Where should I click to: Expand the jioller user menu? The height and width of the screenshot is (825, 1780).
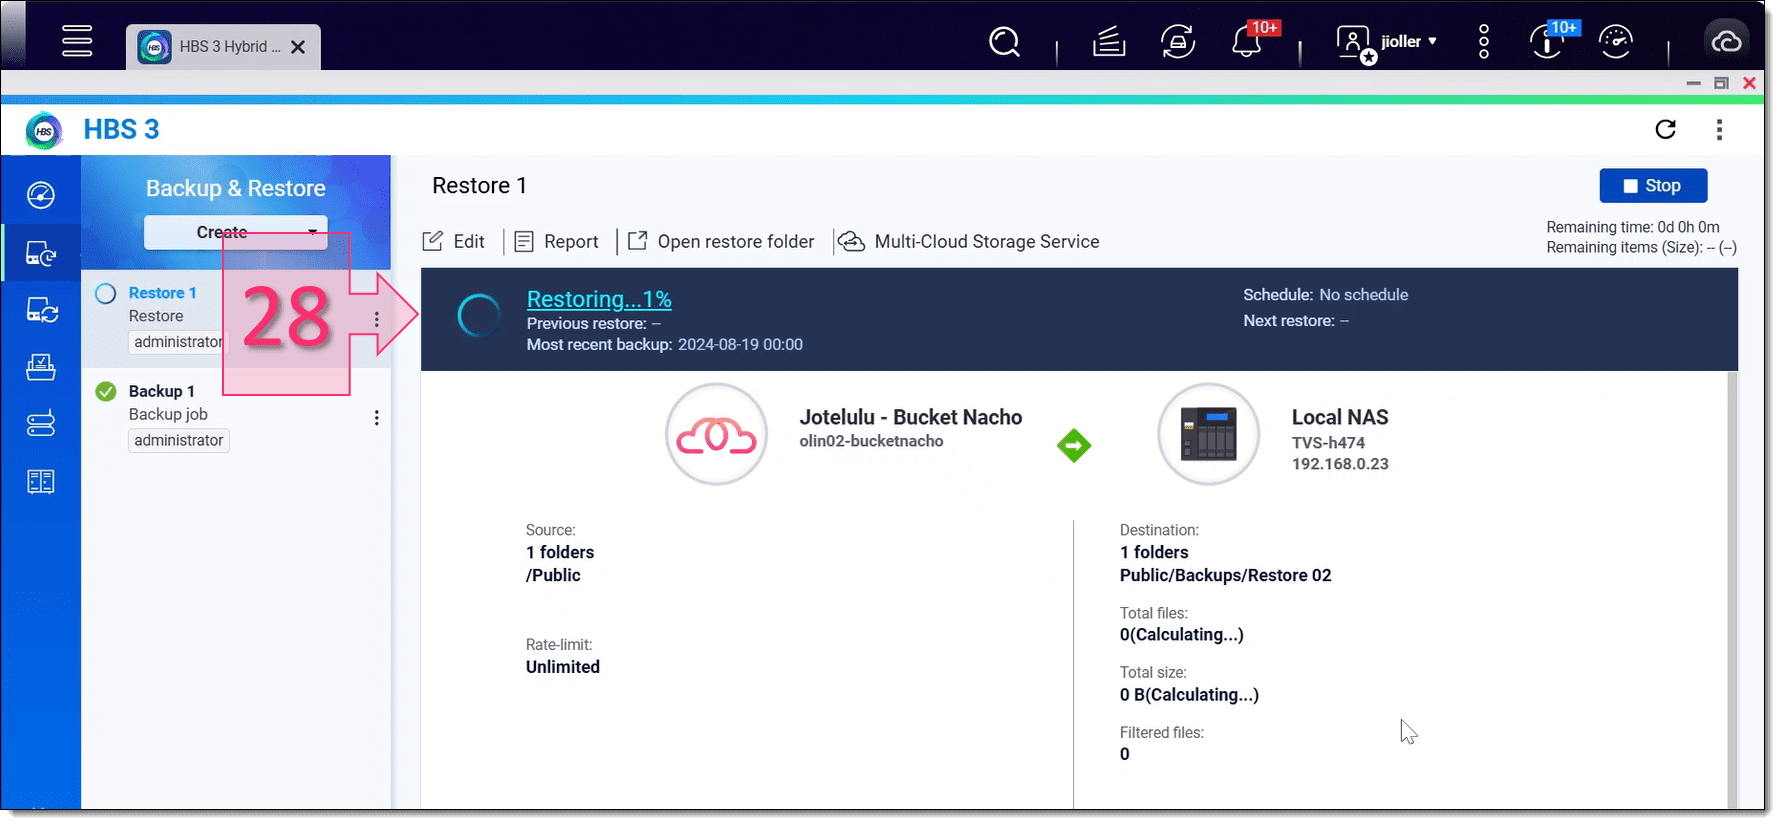1409,42
